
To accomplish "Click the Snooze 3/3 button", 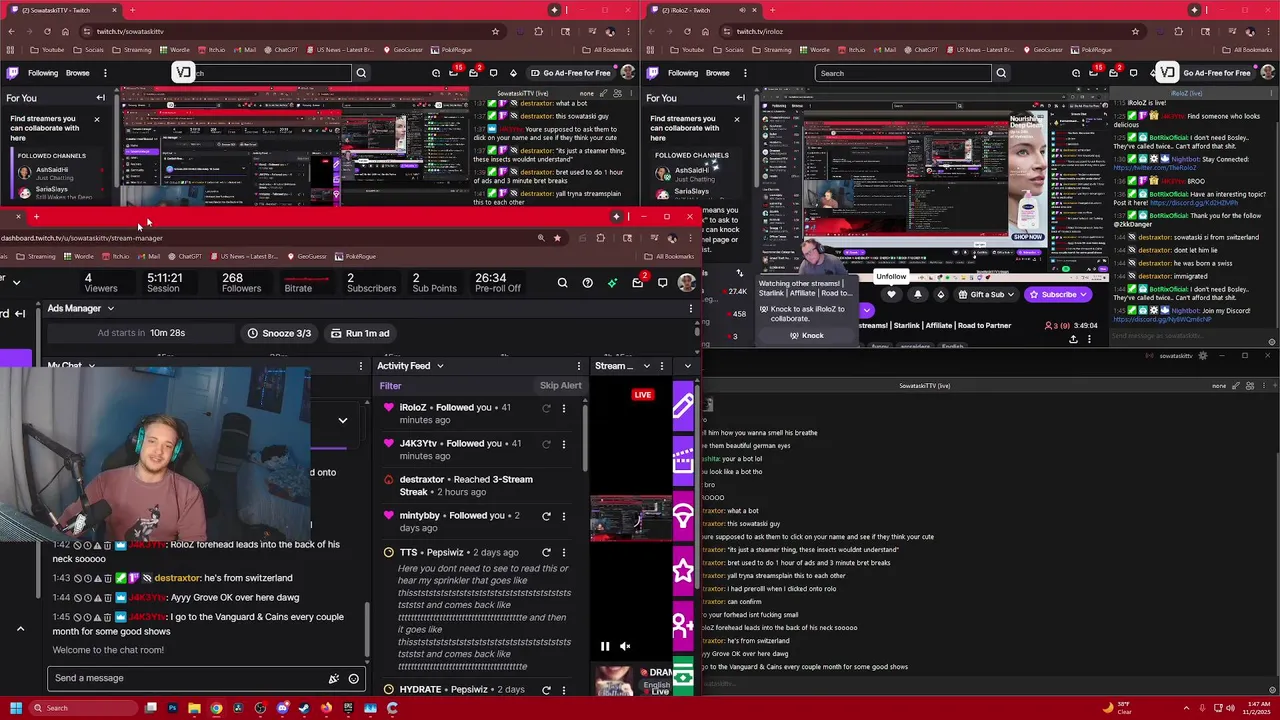I will pyautogui.click(x=279, y=333).
